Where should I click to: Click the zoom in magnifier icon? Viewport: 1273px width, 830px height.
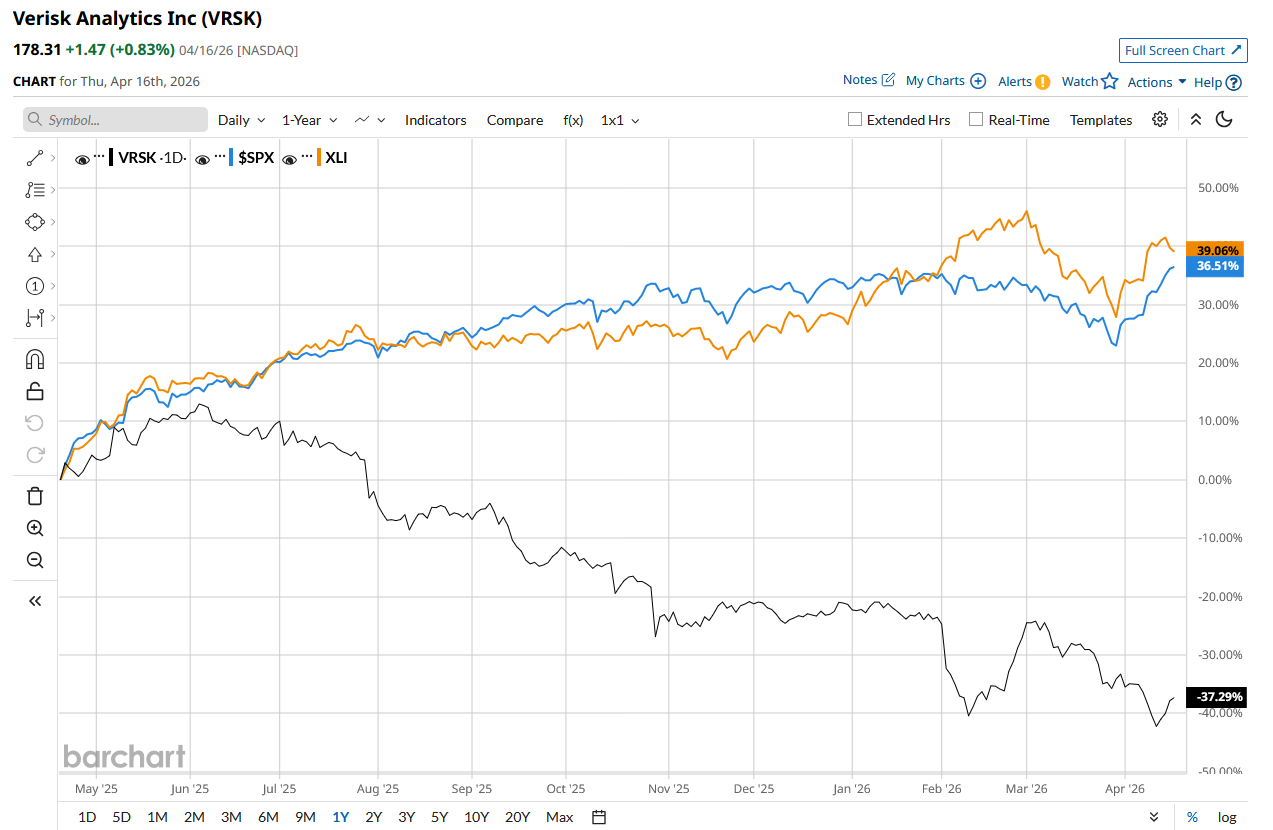pos(35,528)
